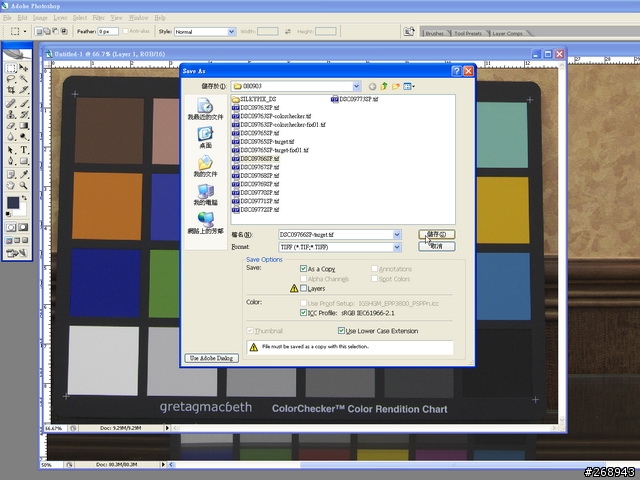Go to Desktop location in Save As sidebar

click(x=205, y=138)
